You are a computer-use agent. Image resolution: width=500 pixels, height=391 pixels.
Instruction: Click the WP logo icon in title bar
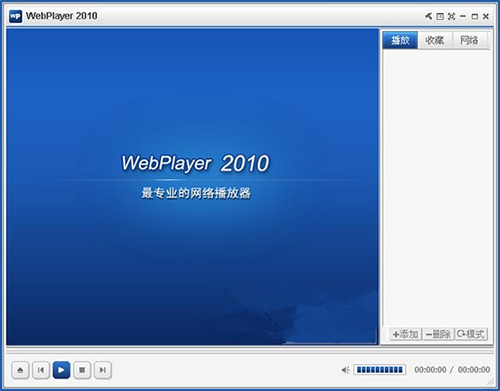tap(15, 16)
